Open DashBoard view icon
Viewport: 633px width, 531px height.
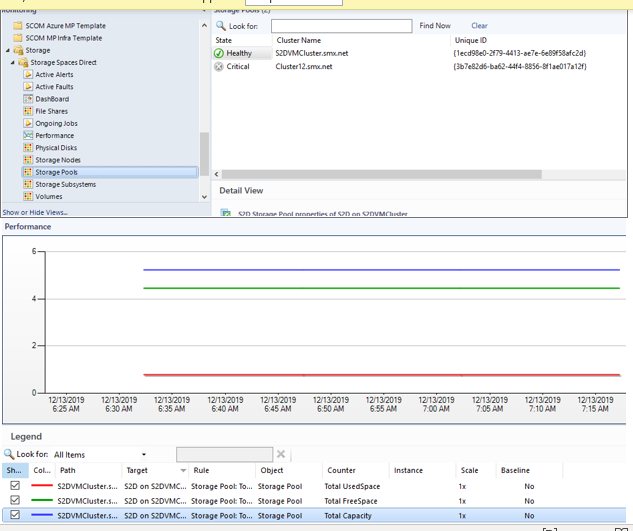click(x=28, y=99)
